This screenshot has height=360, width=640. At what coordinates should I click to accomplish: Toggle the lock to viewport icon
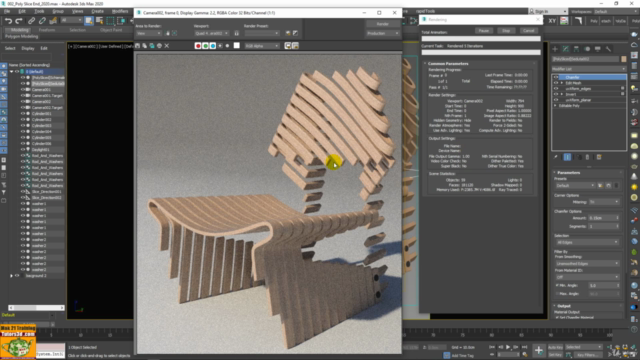click(x=237, y=33)
